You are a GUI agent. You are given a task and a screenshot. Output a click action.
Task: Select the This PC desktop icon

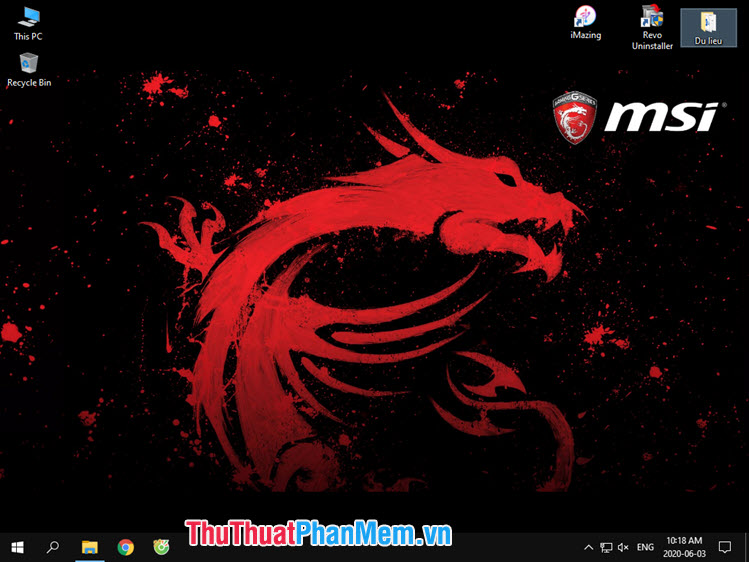(28, 24)
